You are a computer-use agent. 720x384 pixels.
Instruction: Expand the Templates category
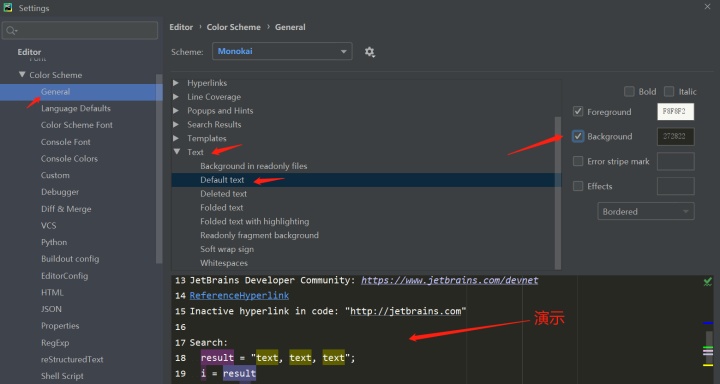(176, 138)
